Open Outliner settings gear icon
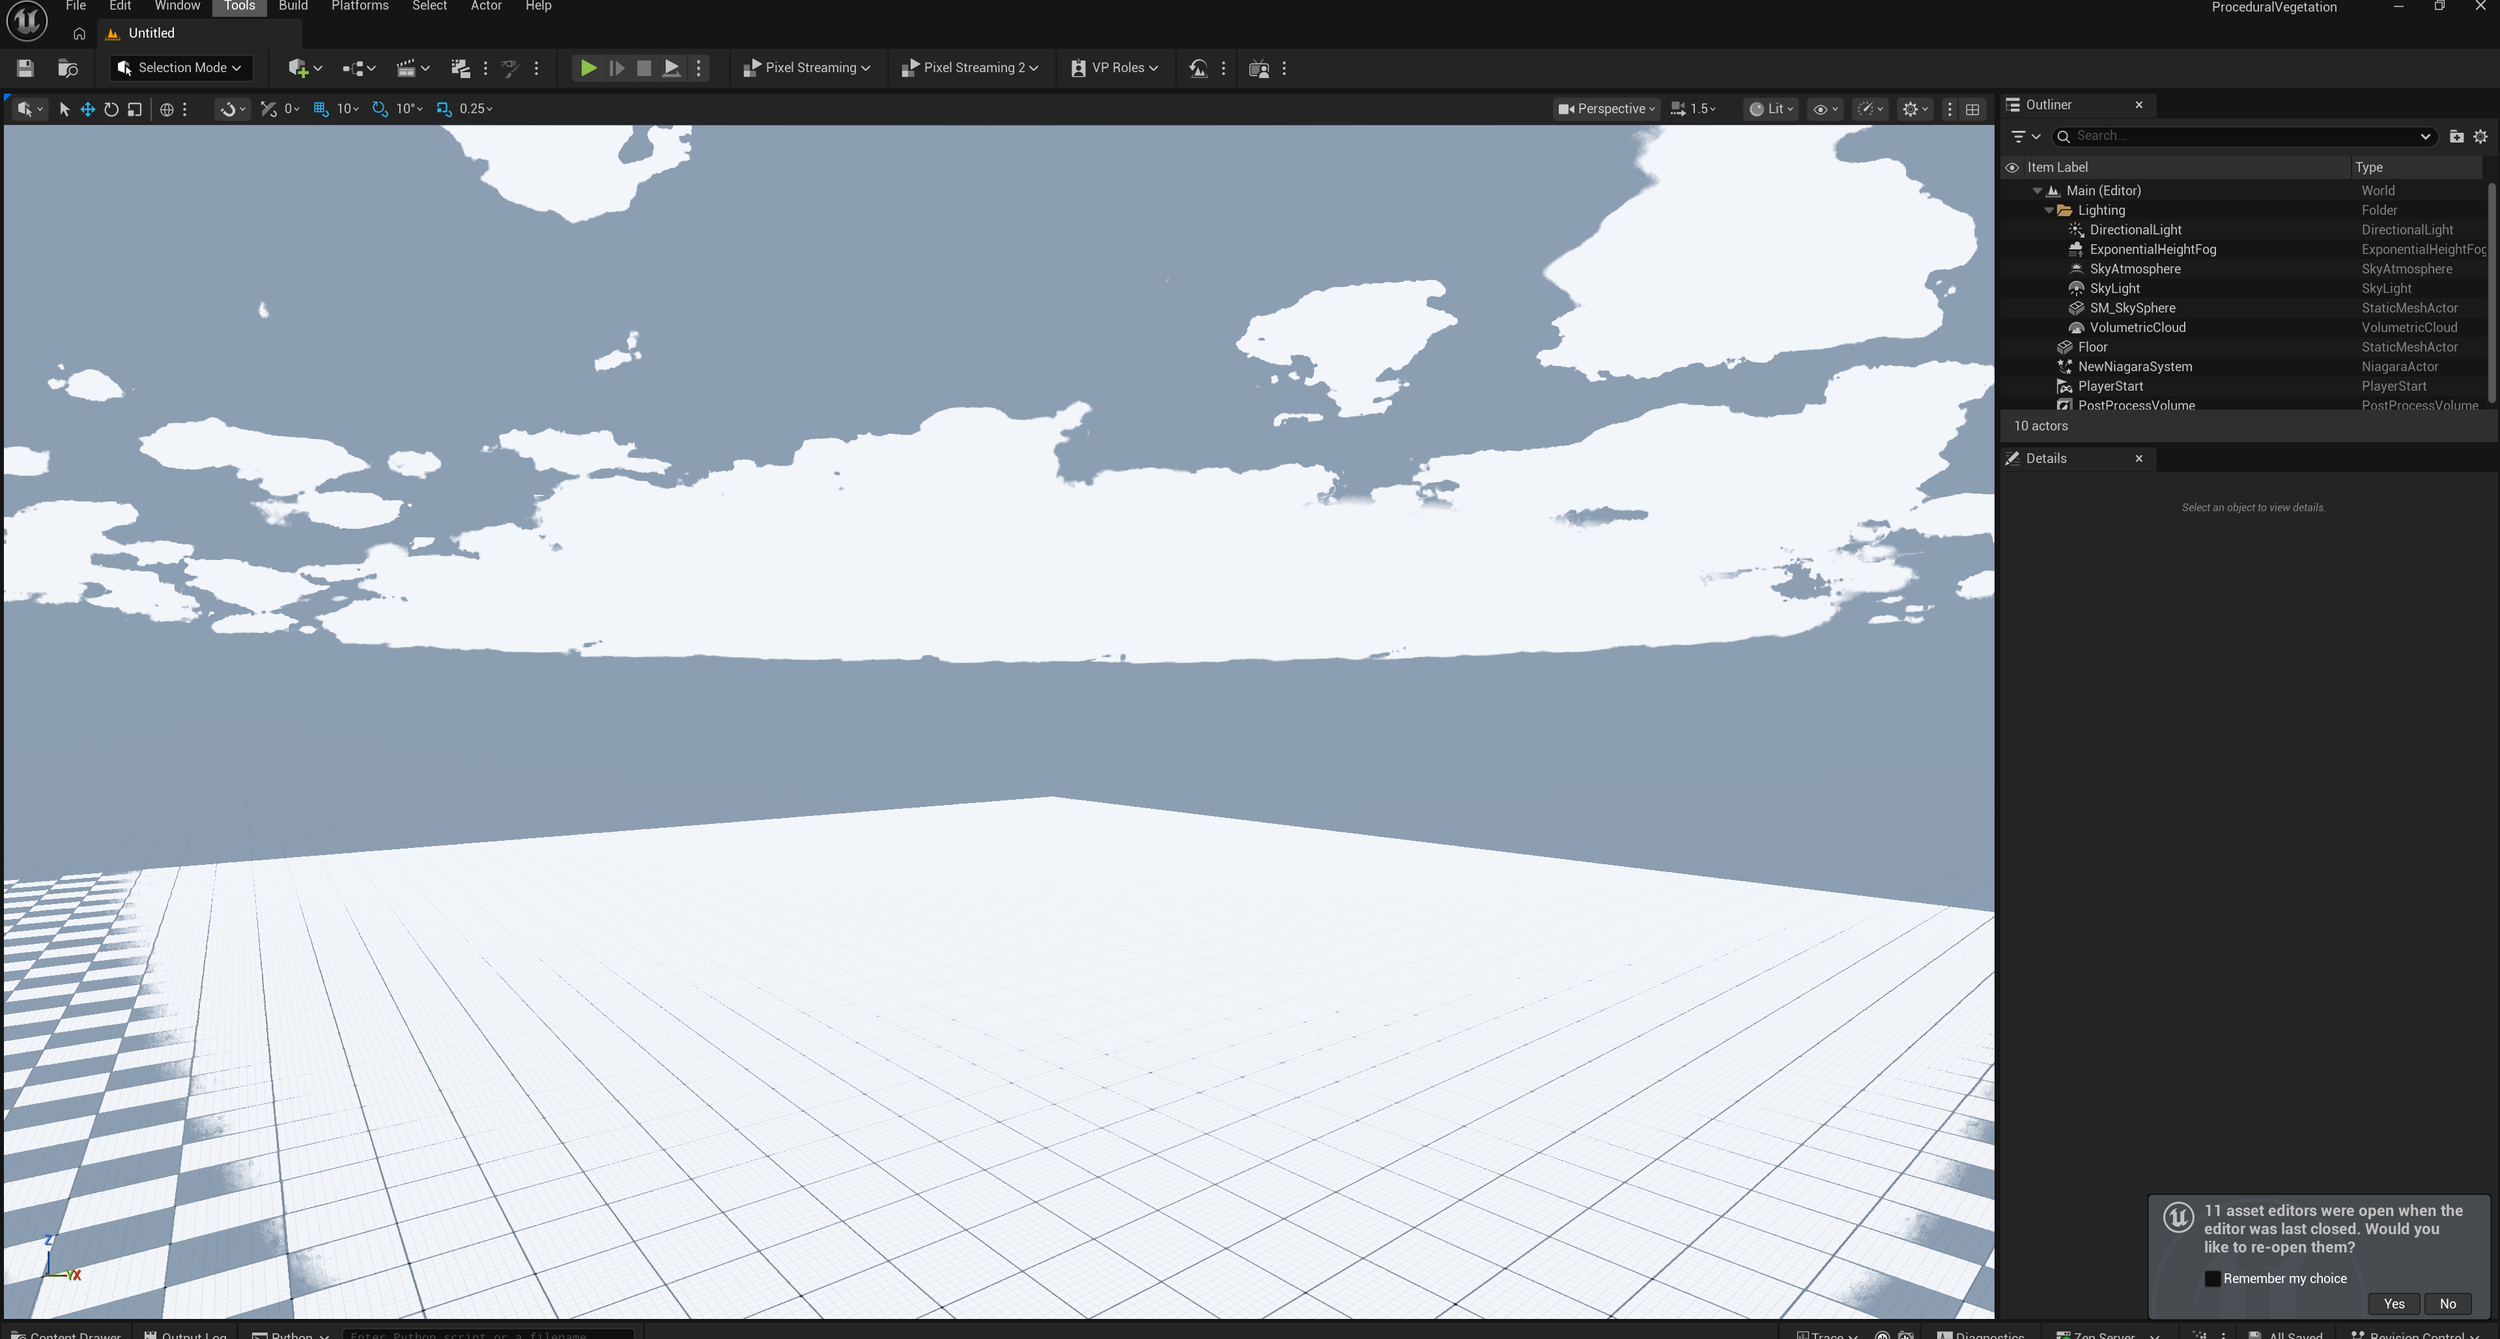2500x1339 pixels. click(x=2480, y=136)
